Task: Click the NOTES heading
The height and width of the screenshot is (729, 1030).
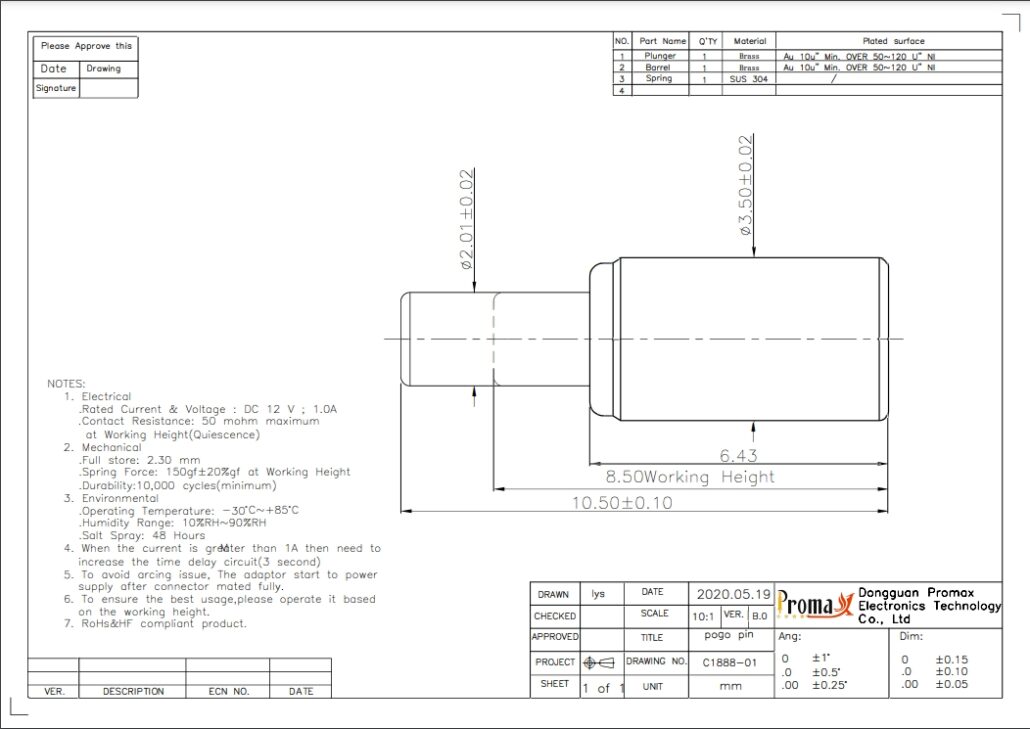Action: (x=66, y=384)
